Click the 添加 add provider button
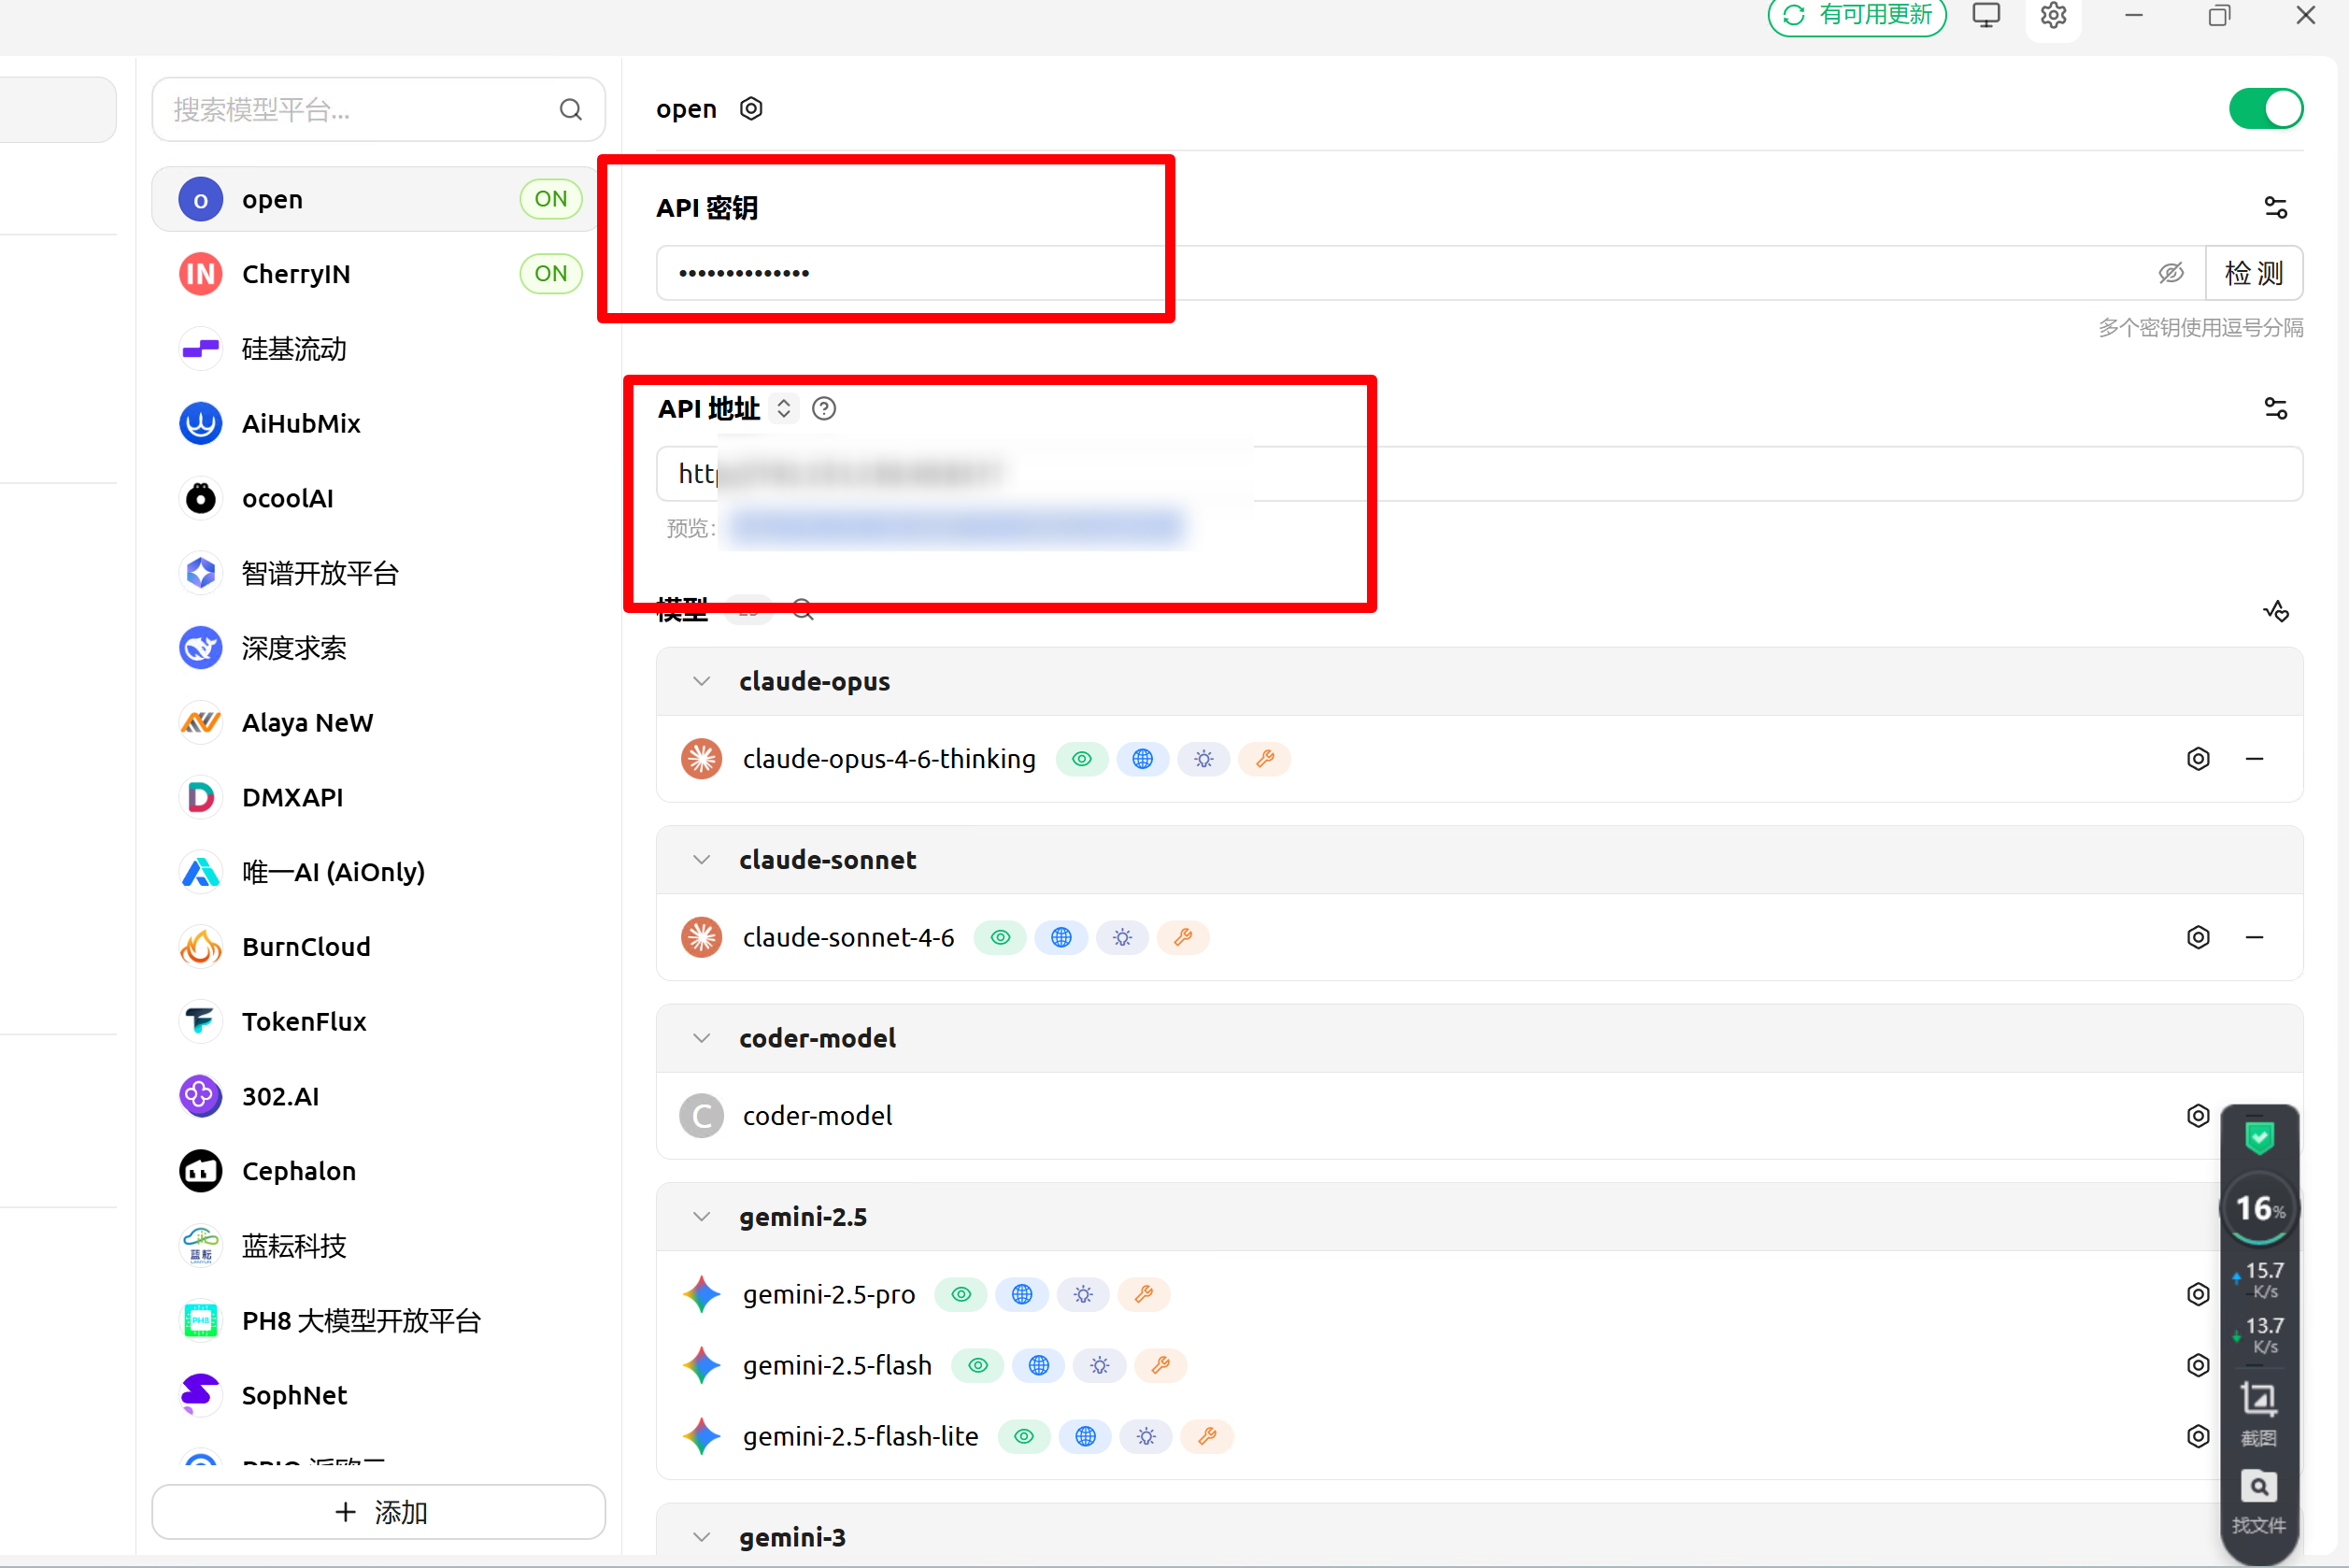Image resolution: width=2349 pixels, height=1568 pixels. pos(379,1511)
